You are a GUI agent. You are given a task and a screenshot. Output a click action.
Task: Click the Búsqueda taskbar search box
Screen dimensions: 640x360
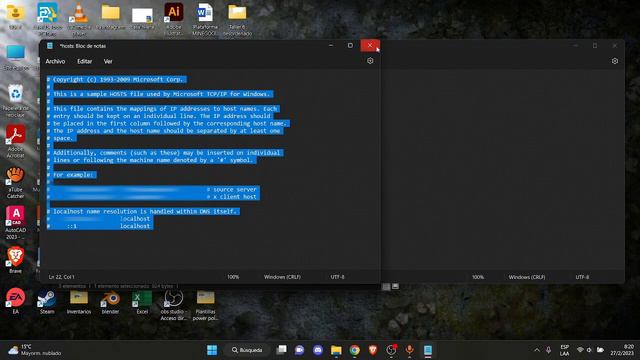pyautogui.click(x=247, y=350)
